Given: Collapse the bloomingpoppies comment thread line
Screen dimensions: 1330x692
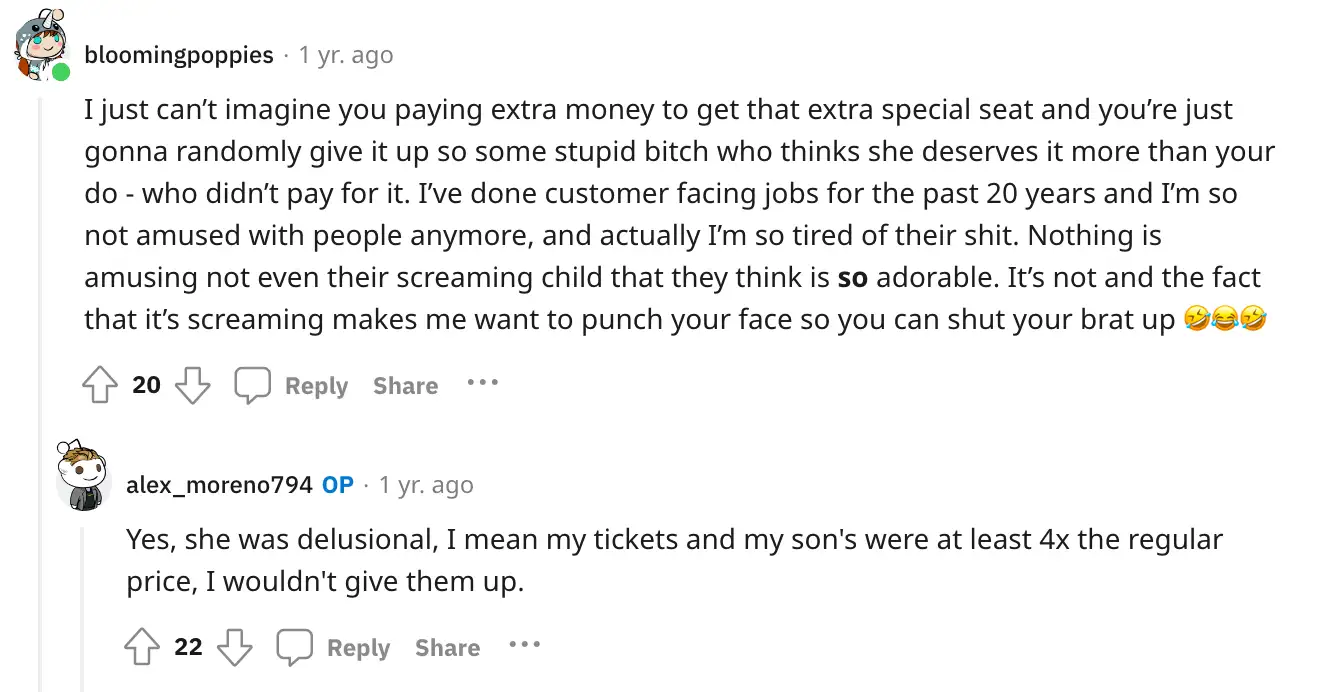Looking at the screenshot, I should 40,400.
